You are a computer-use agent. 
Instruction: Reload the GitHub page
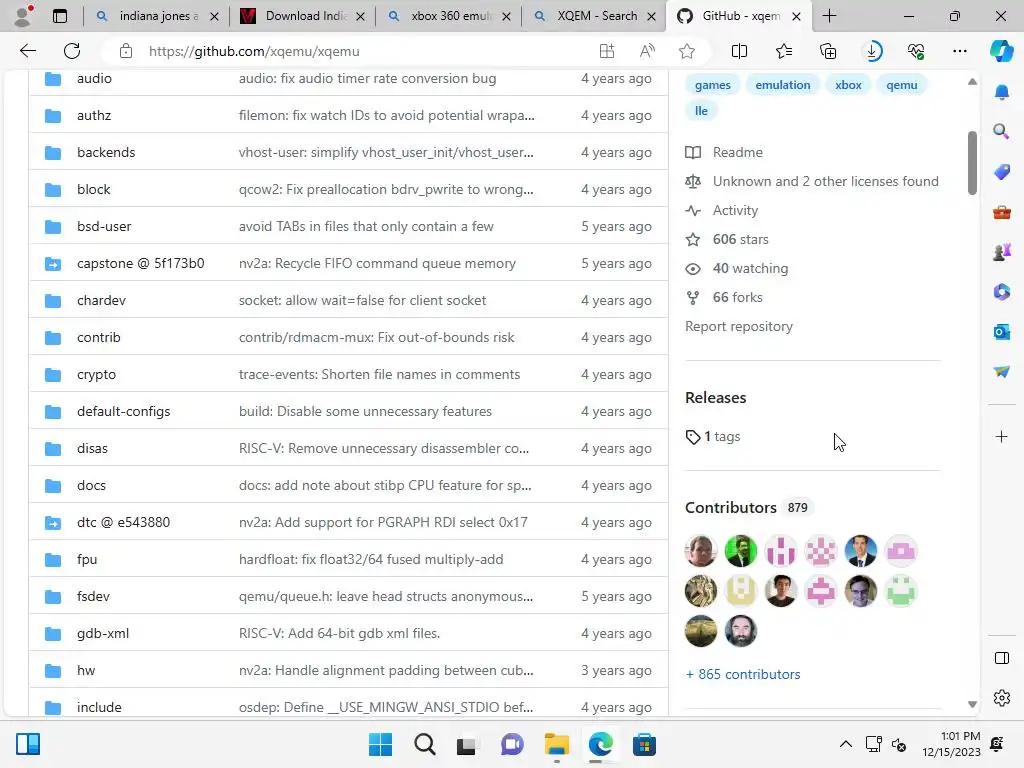(x=72, y=51)
